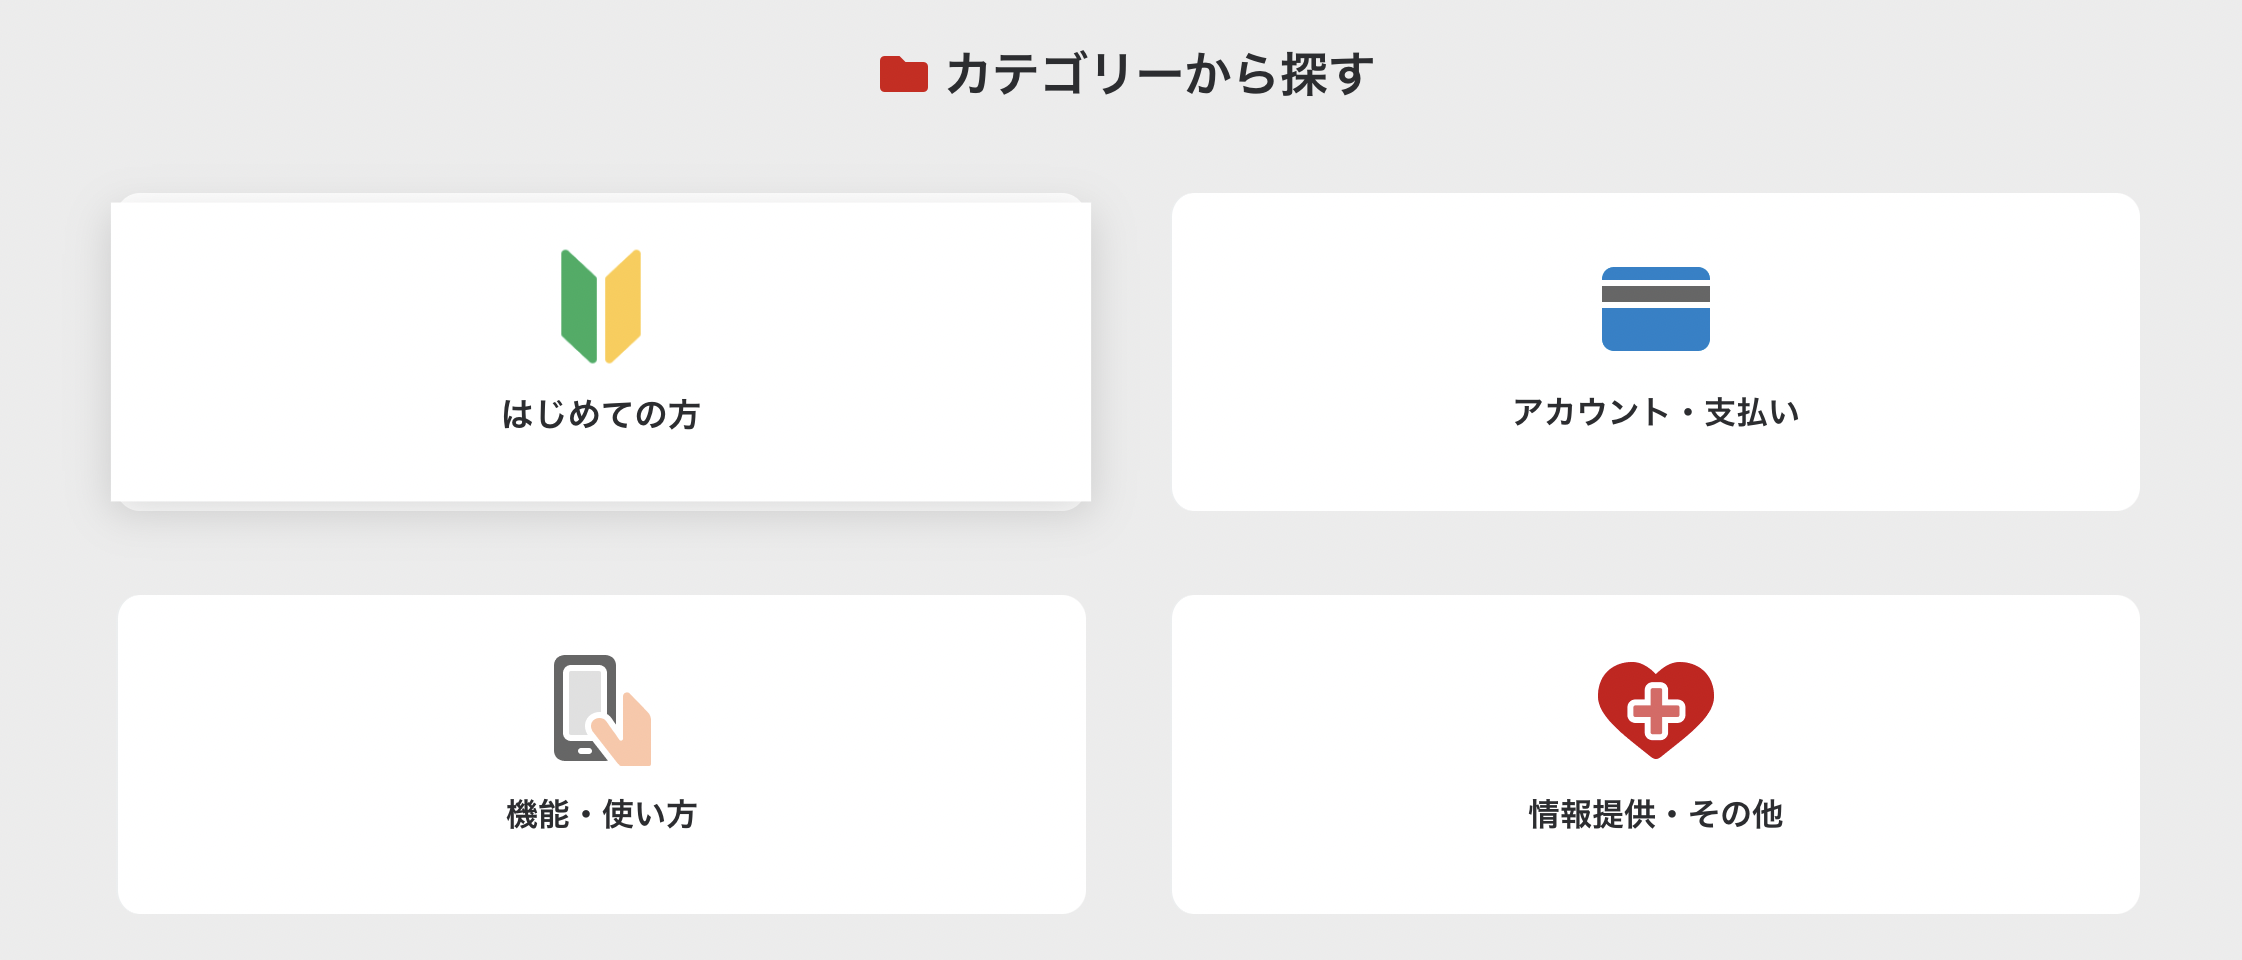
Task: Click the red folder icon in heading
Action: [x=903, y=75]
